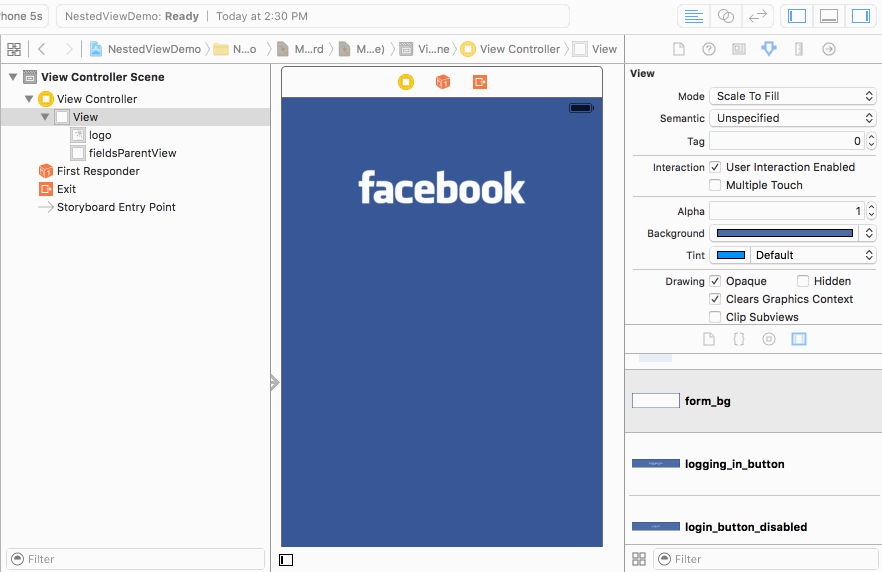The image size is (882, 572).
Task: Collapse View Controller Scene
Action: click(x=13, y=77)
